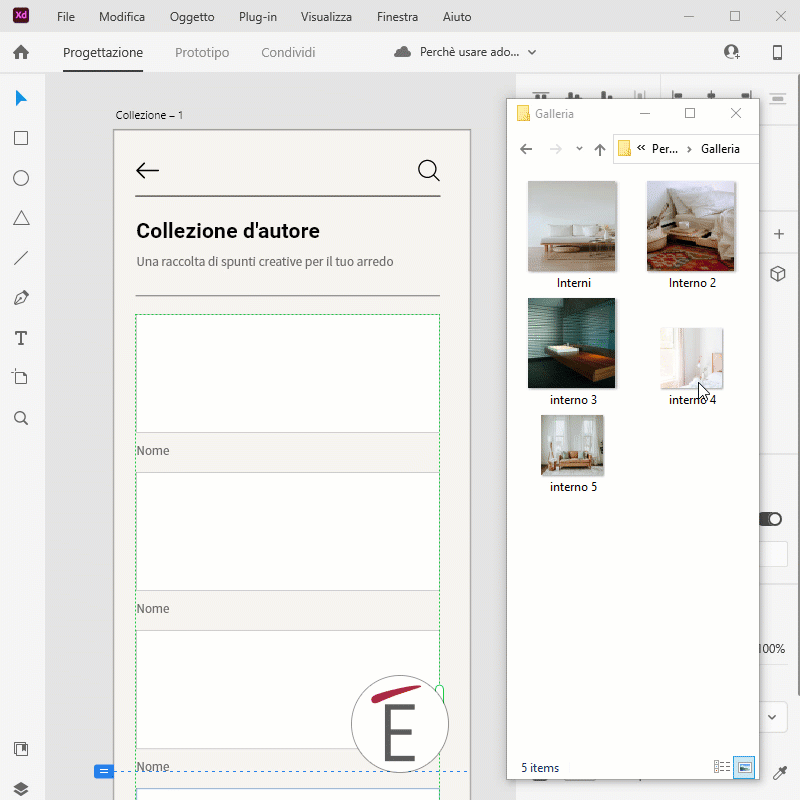Select the third image placeholder rectangle
800x800 pixels.
[288, 689]
